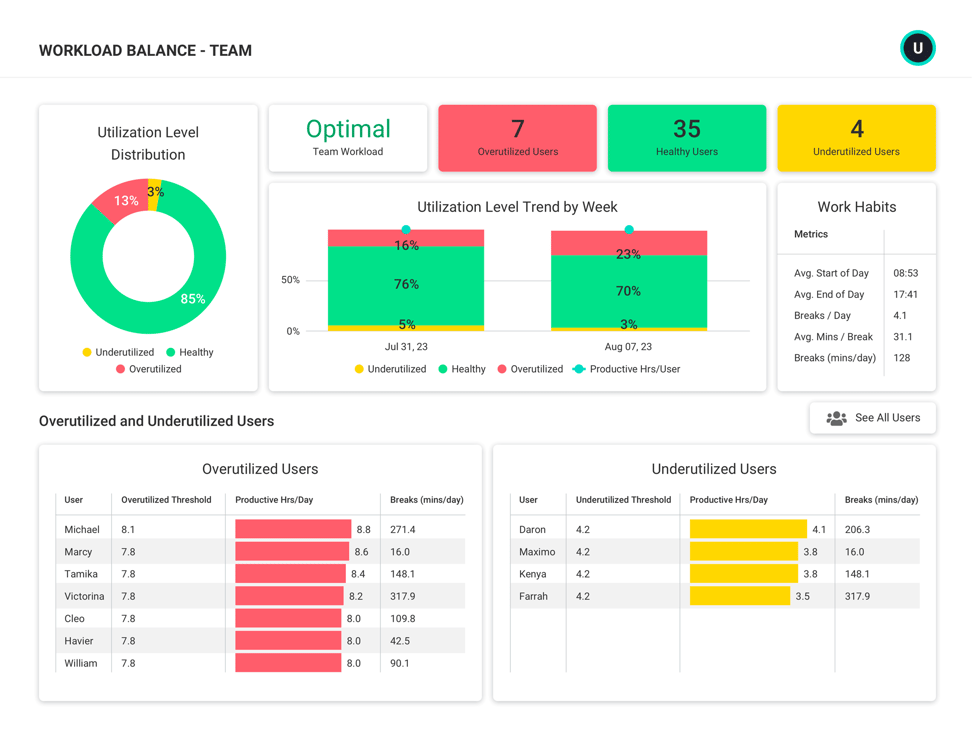Click the people icon on See All Users
Image resolution: width=975 pixels, height=740 pixels.
pyautogui.click(x=839, y=418)
